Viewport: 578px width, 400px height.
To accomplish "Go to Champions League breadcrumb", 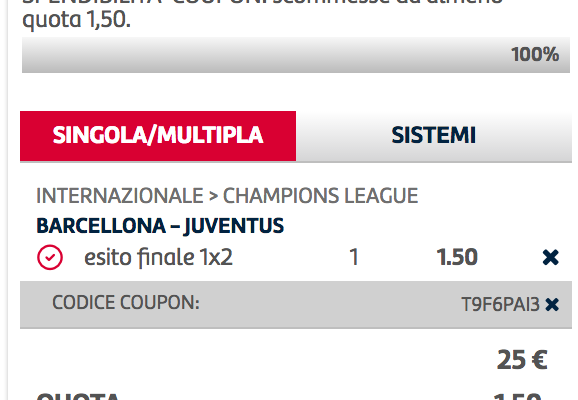I will pos(320,195).
